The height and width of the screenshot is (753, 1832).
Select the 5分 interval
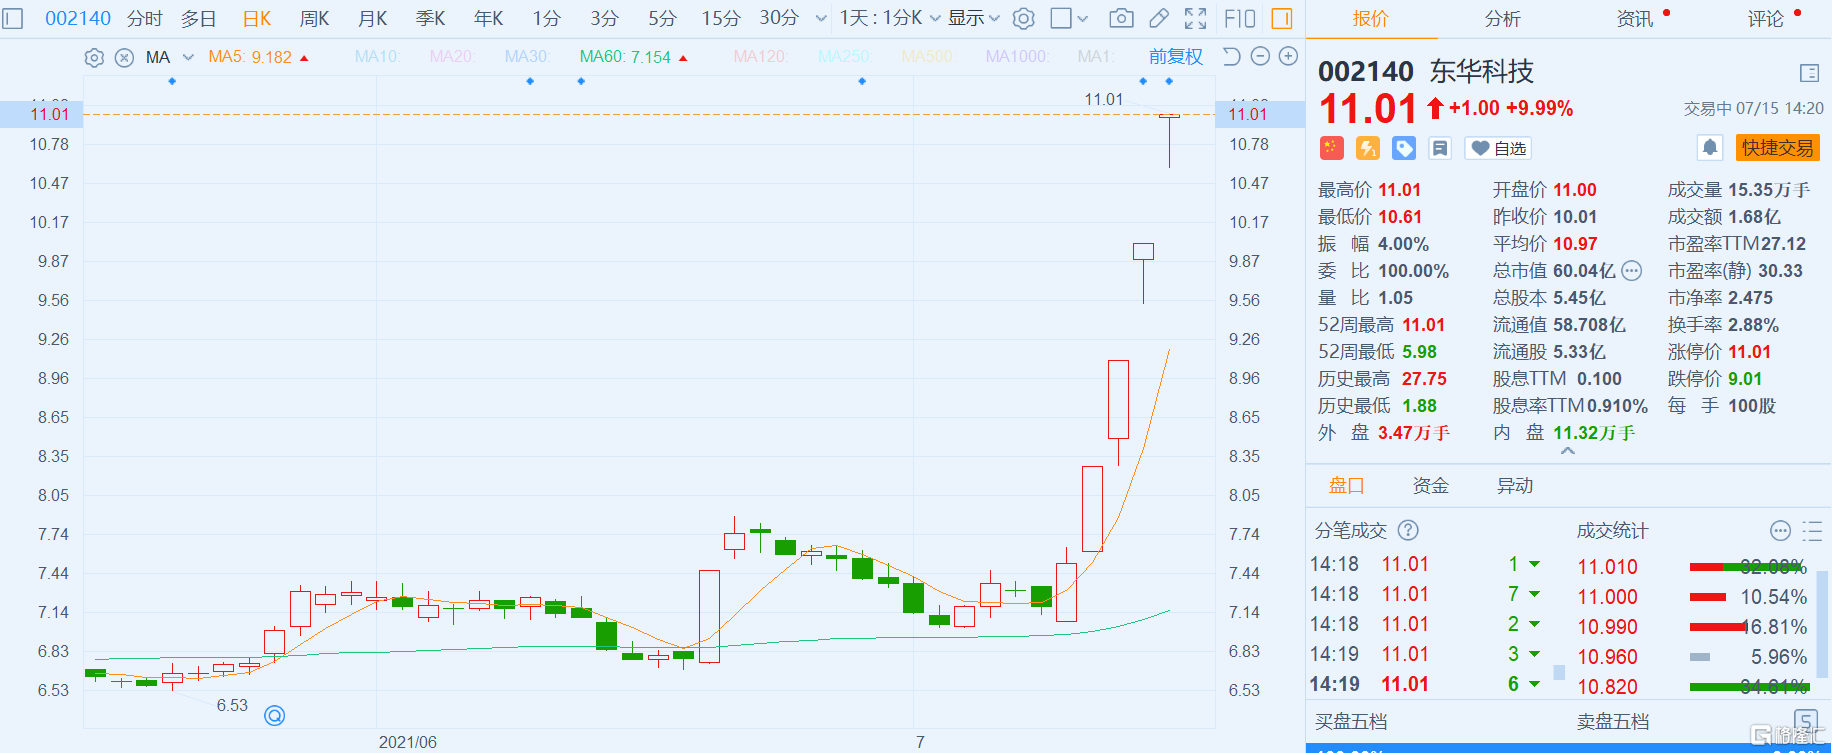[x=662, y=18]
